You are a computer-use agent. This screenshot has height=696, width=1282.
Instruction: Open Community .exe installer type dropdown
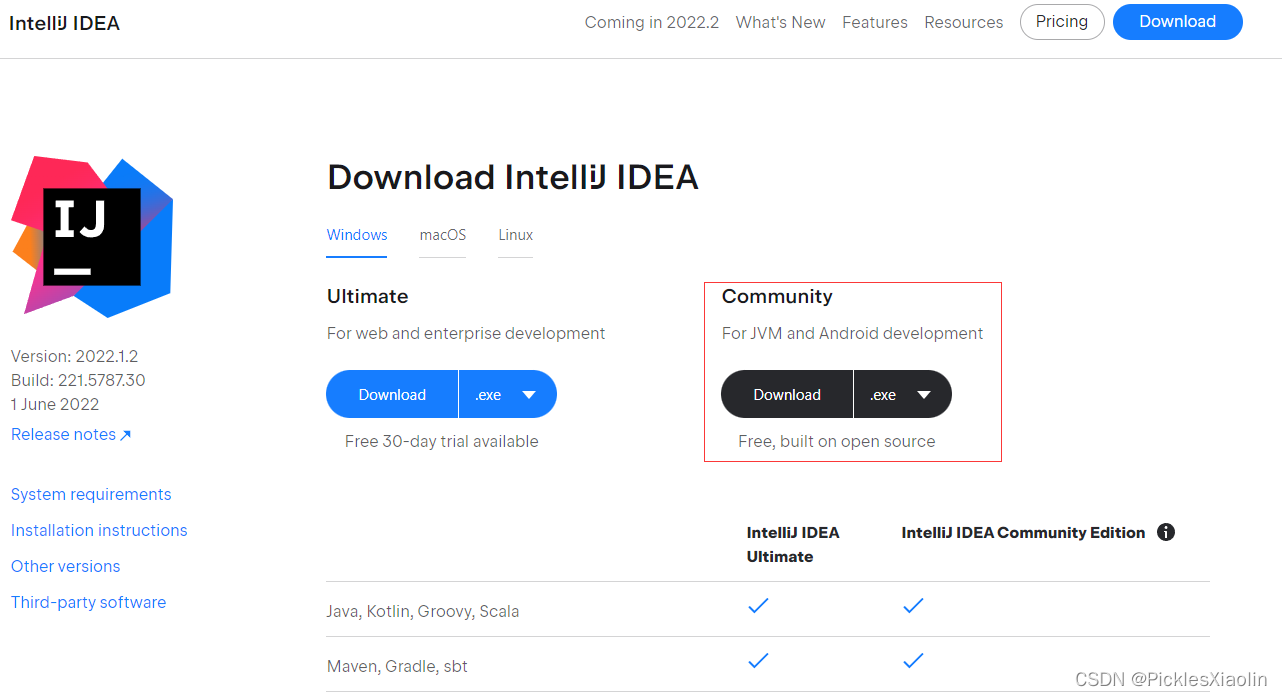point(903,395)
